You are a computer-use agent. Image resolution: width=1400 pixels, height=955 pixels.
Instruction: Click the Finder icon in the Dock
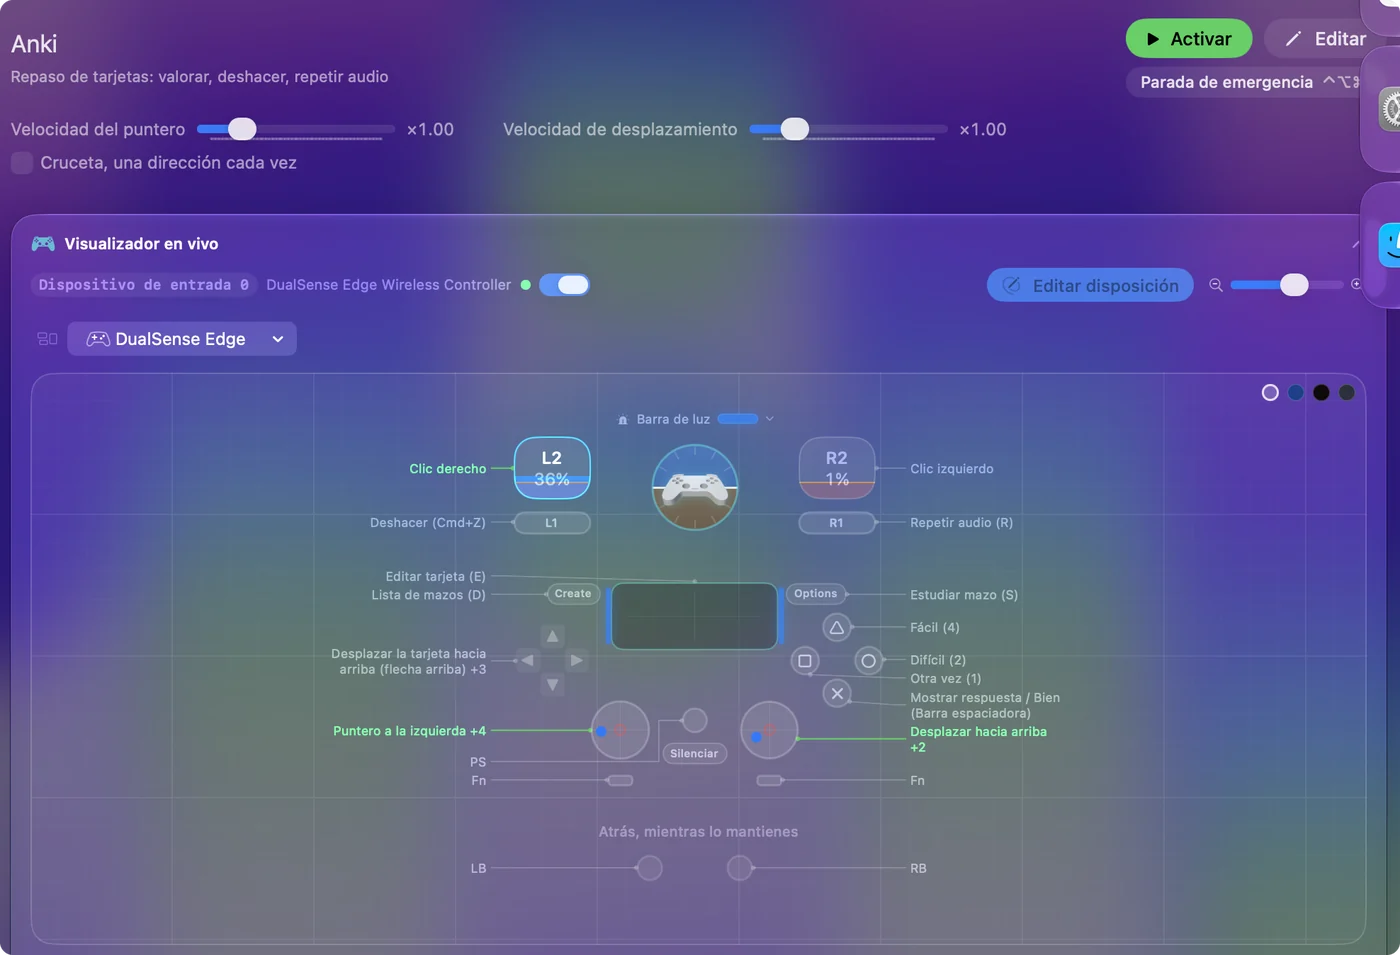pos(1389,245)
